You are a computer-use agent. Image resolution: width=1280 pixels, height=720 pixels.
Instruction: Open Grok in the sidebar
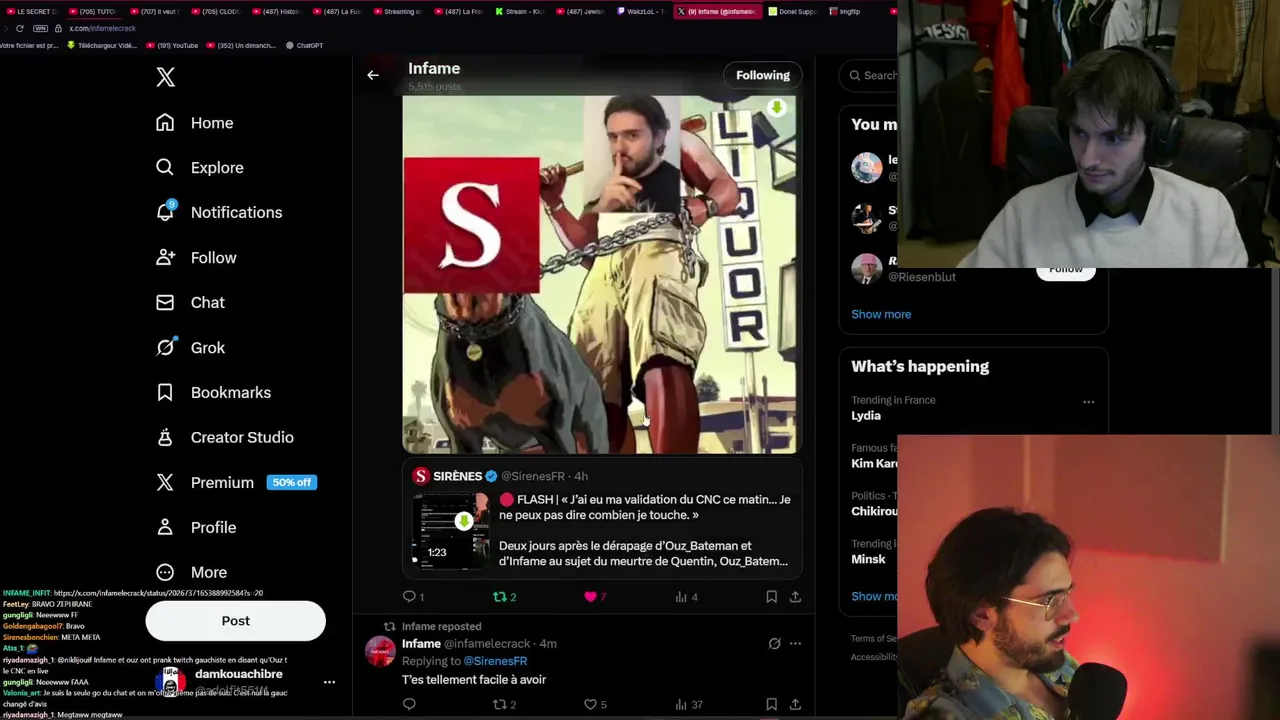pyautogui.click(x=190, y=348)
